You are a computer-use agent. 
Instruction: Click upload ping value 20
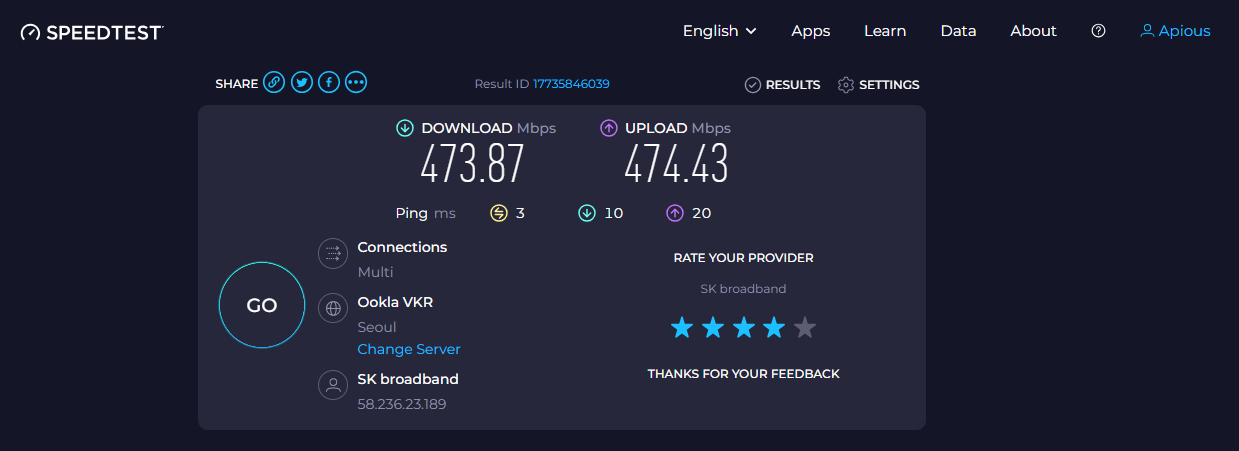[701, 213]
